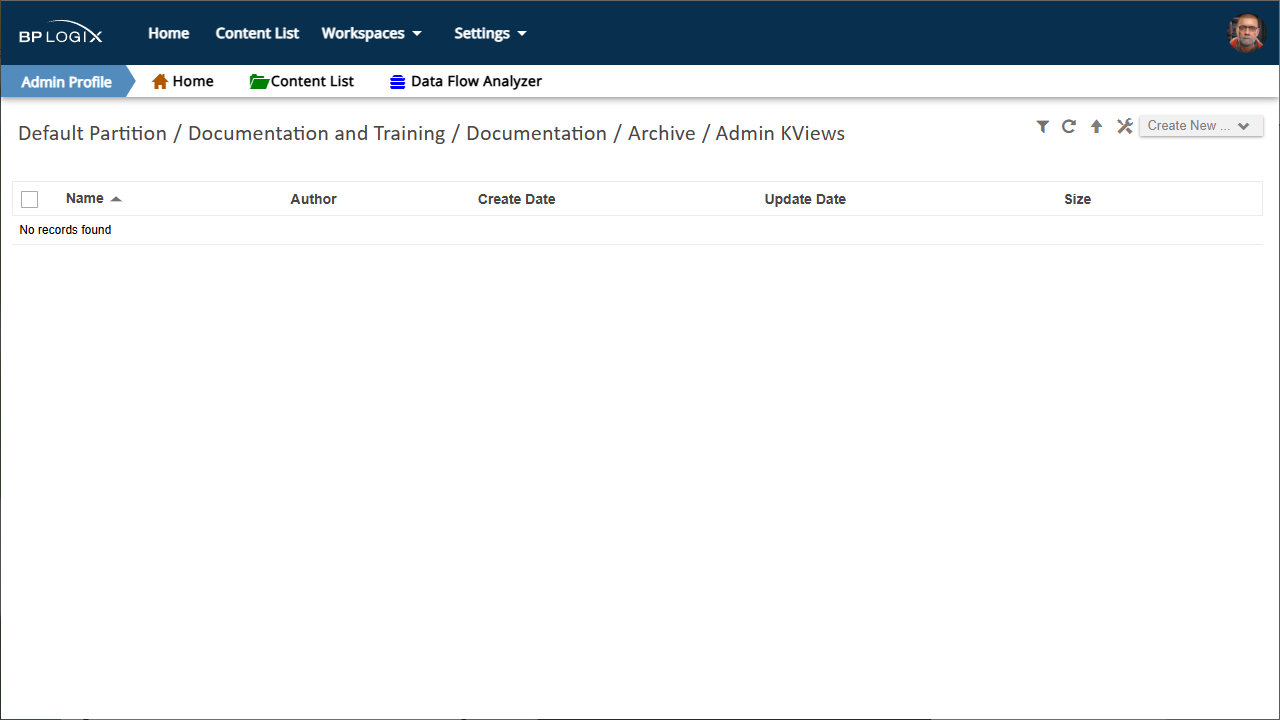Click the Name sort ascending arrow
Viewport: 1280px width, 720px height.
(116, 199)
